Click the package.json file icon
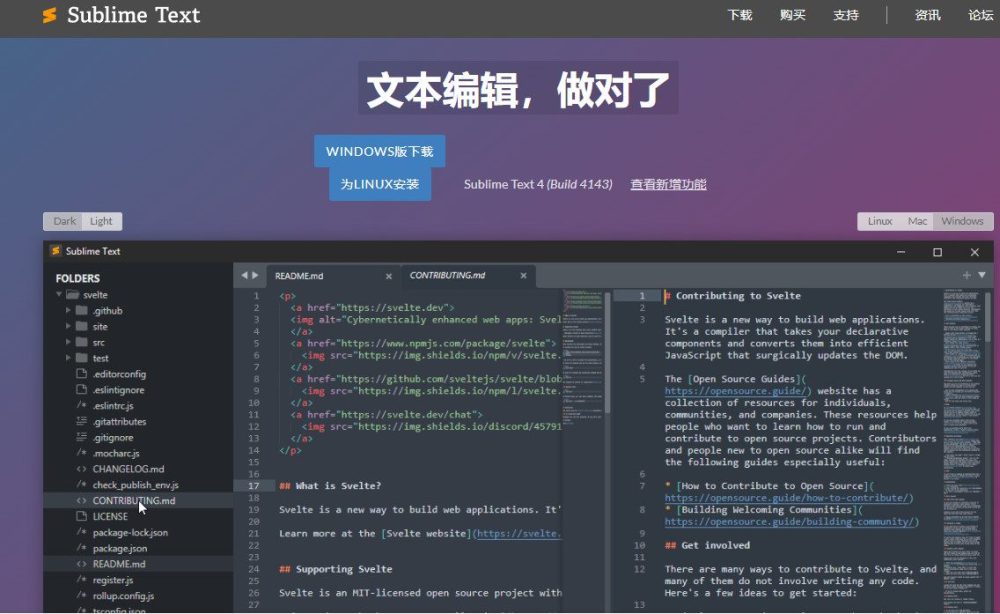The height and width of the screenshot is (614, 1000). click(82, 548)
